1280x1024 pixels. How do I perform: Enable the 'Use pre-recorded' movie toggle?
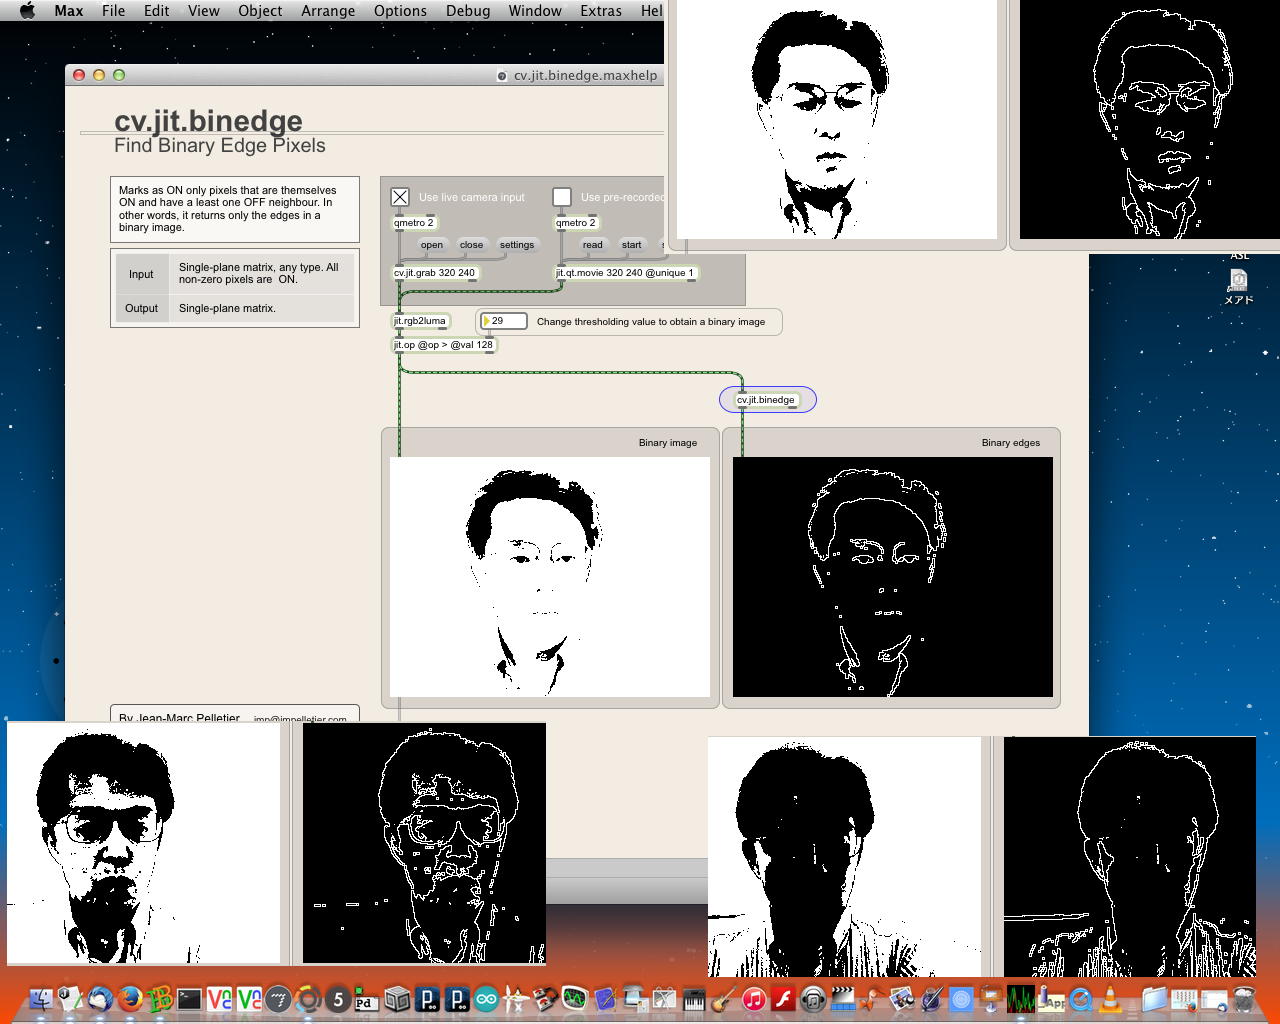[562, 197]
